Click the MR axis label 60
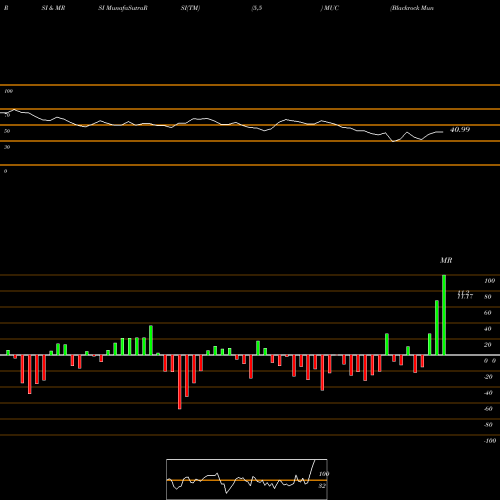 click(488, 313)
